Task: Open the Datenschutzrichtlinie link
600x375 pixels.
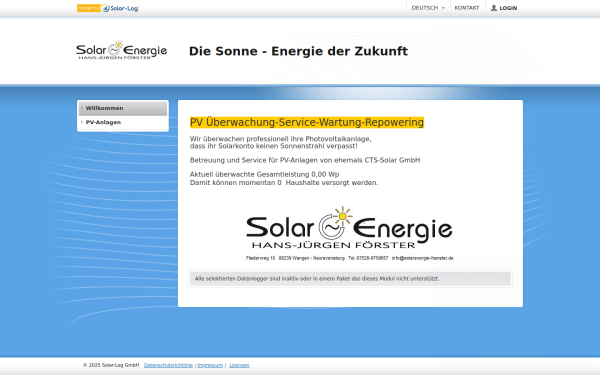Action: pyautogui.click(x=168, y=365)
